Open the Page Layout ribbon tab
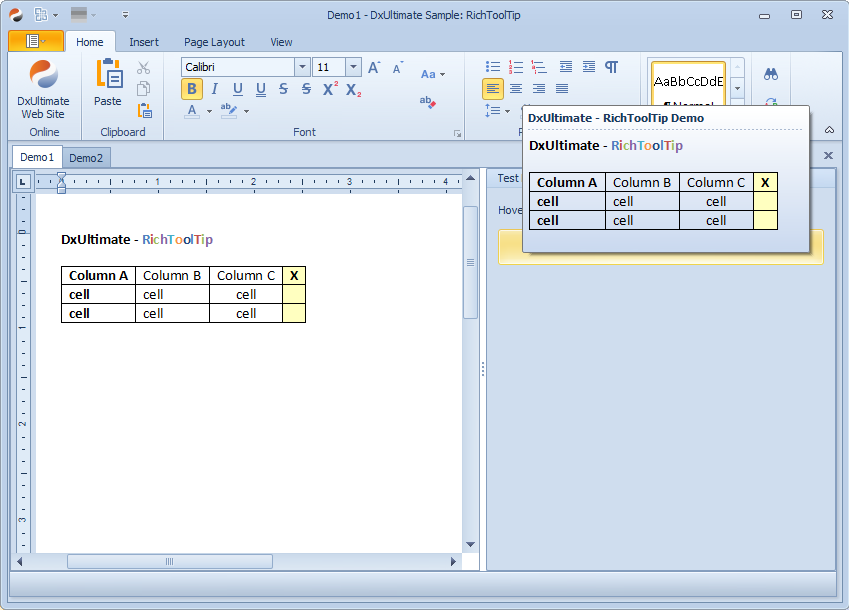Image resolution: width=849 pixels, height=610 pixels. [214, 42]
